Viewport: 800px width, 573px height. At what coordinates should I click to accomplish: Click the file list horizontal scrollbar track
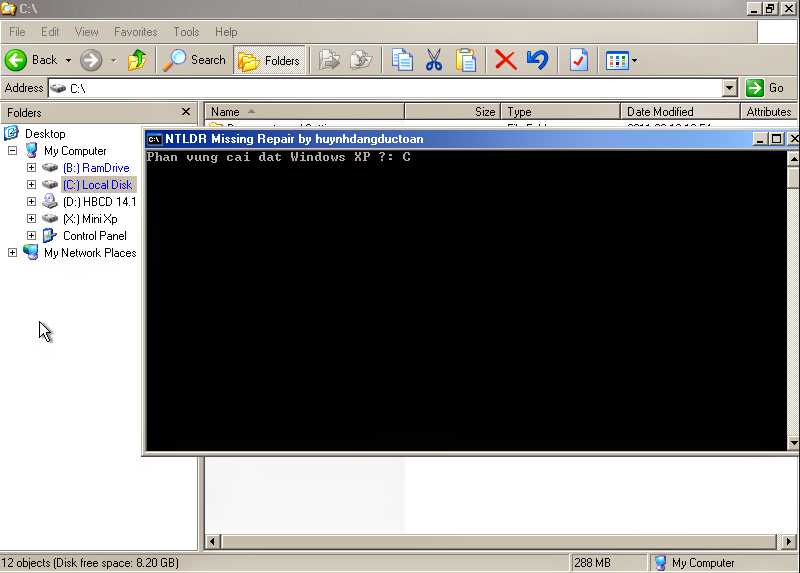coord(499,541)
